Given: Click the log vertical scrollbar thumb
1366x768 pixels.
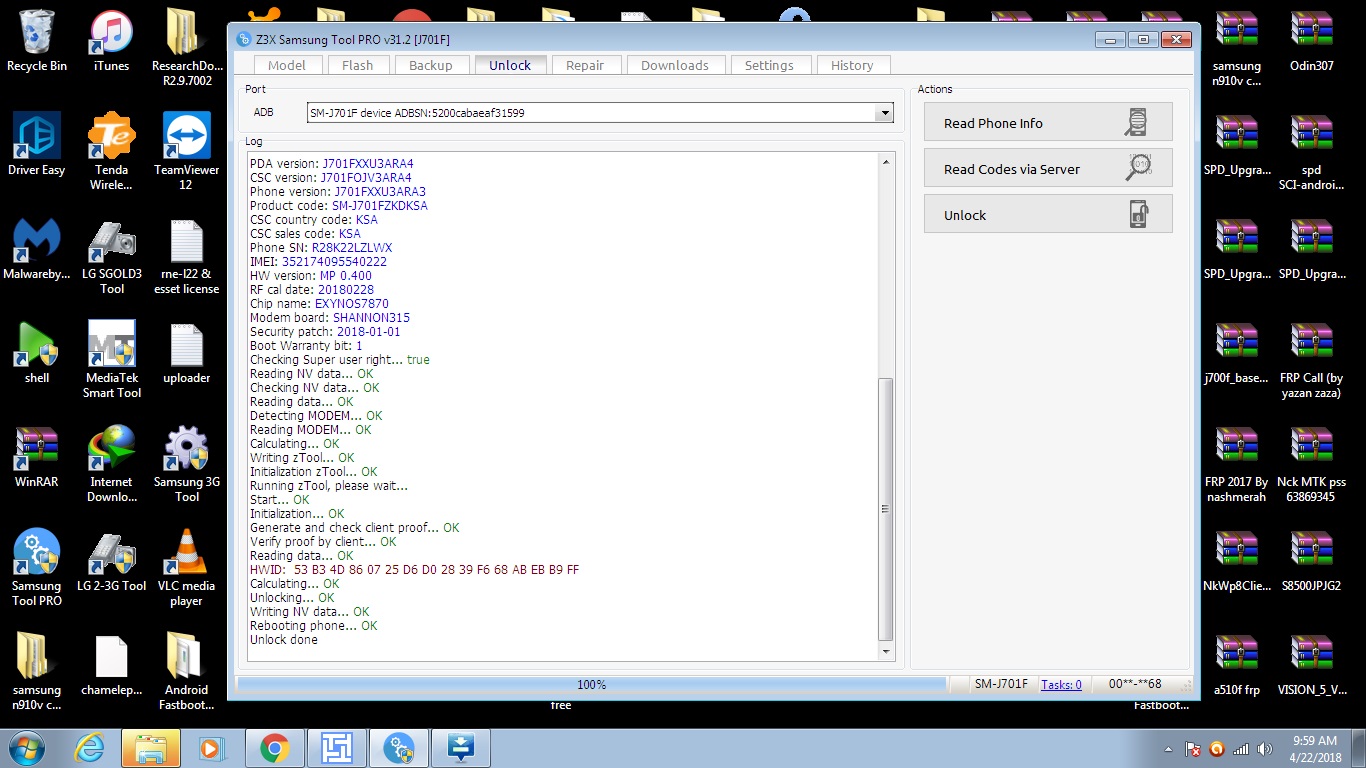Looking at the screenshot, I should pos(885,509).
